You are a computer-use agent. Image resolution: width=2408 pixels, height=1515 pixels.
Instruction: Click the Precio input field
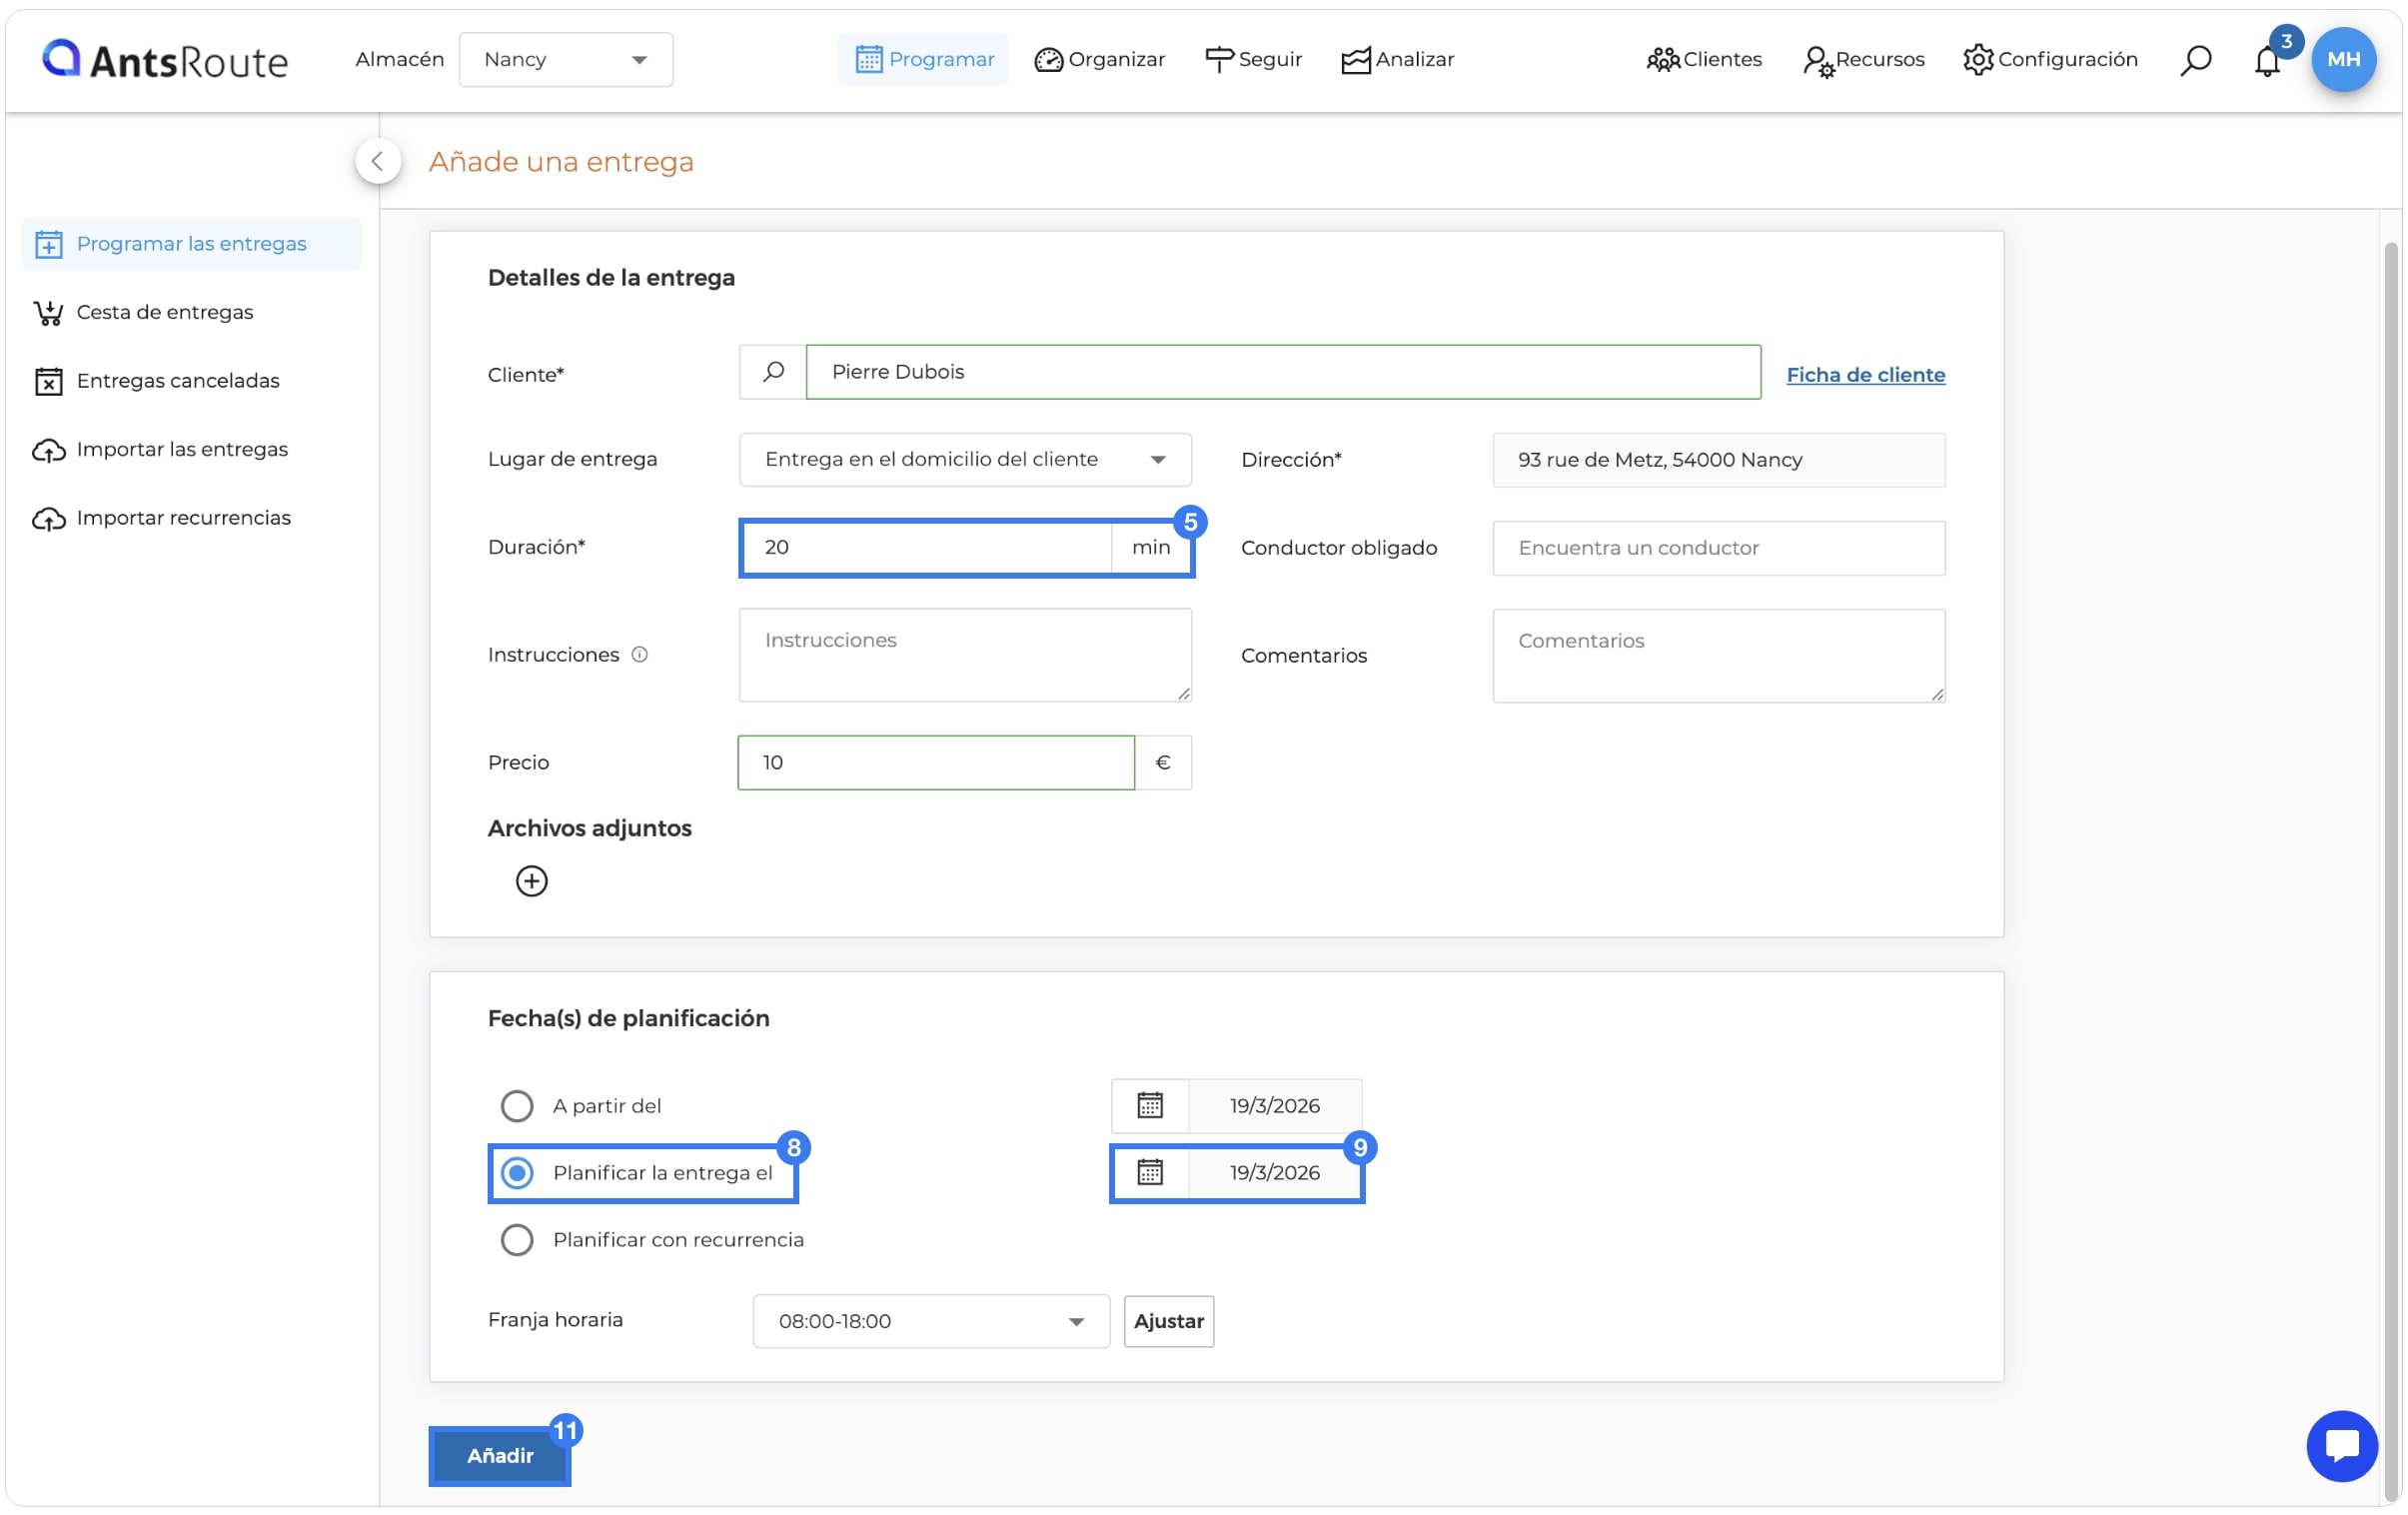coord(936,762)
